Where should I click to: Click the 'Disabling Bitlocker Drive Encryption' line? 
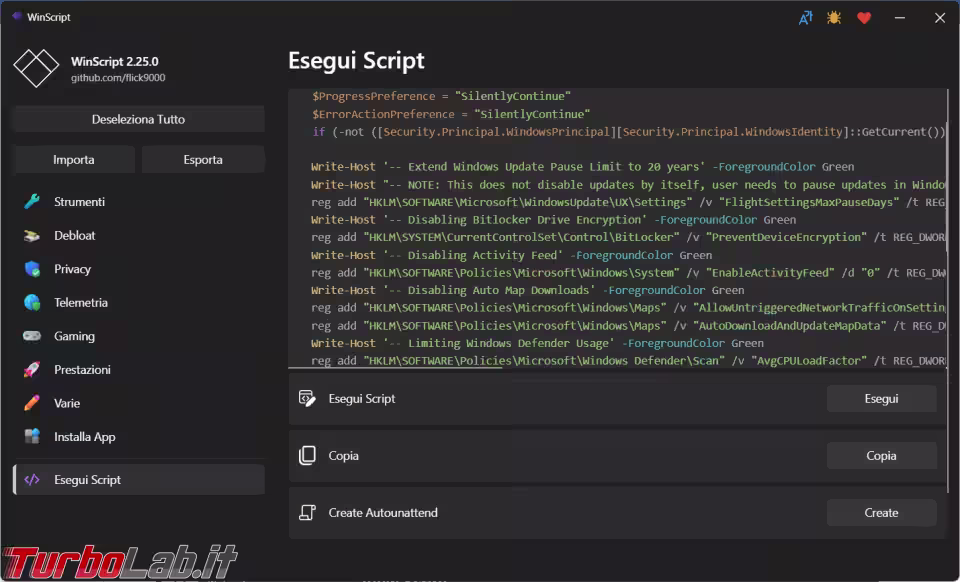pos(553,220)
